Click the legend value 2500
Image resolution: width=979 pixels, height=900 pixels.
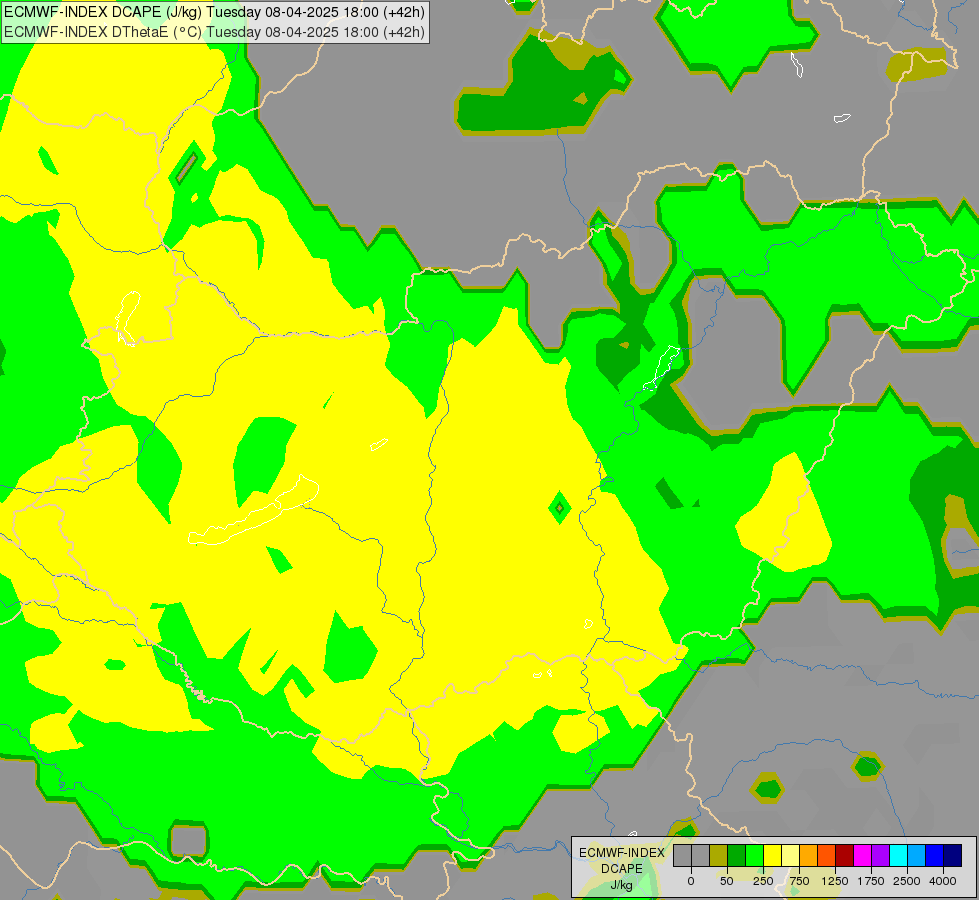(x=907, y=881)
